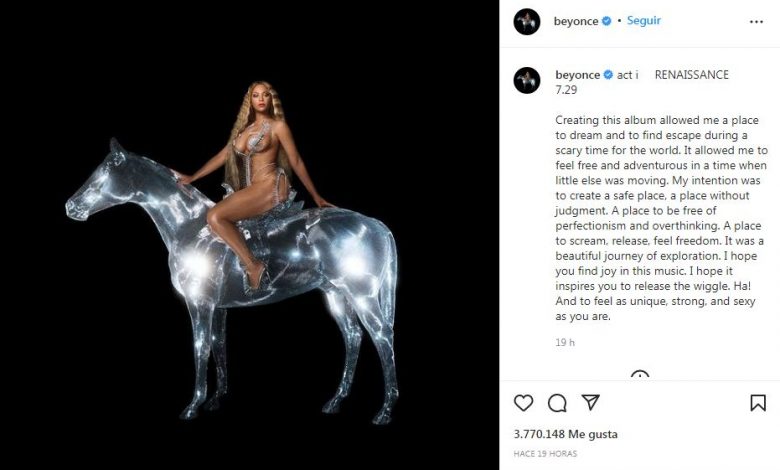Viewport: 780px width, 470px height.
Task: Open comments with speech bubble icon
Action: coord(557,403)
